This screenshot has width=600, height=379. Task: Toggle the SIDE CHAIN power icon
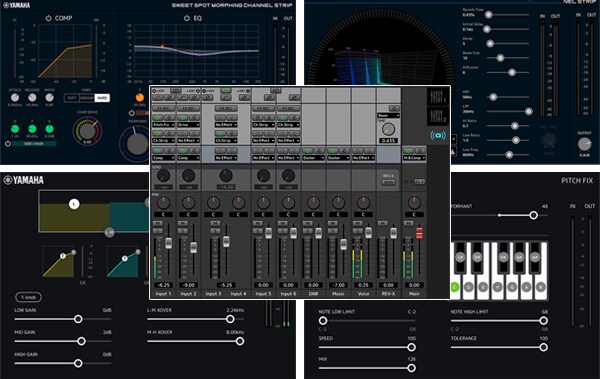(8, 144)
